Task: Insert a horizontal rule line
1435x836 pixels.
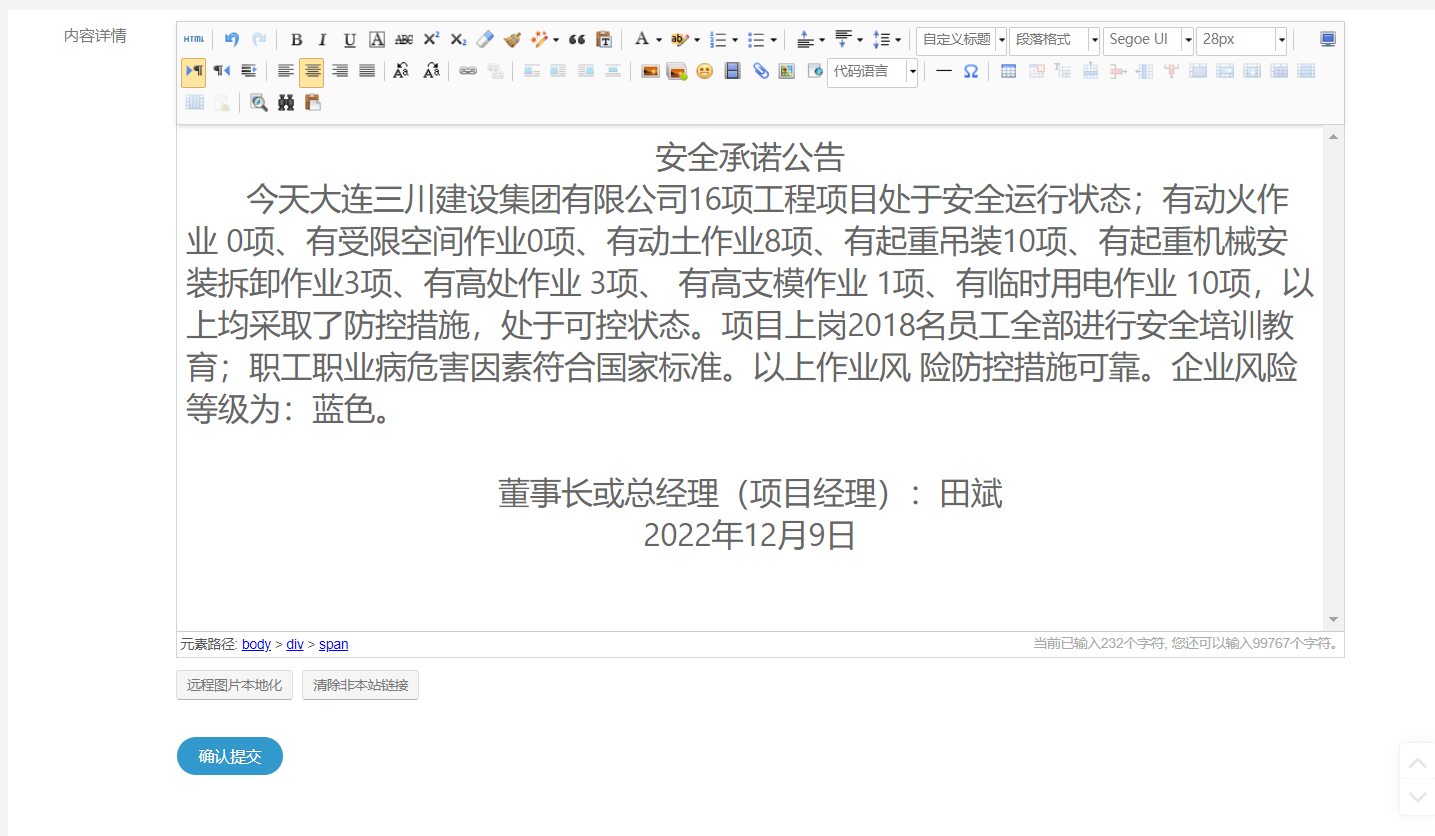Action: coord(943,71)
